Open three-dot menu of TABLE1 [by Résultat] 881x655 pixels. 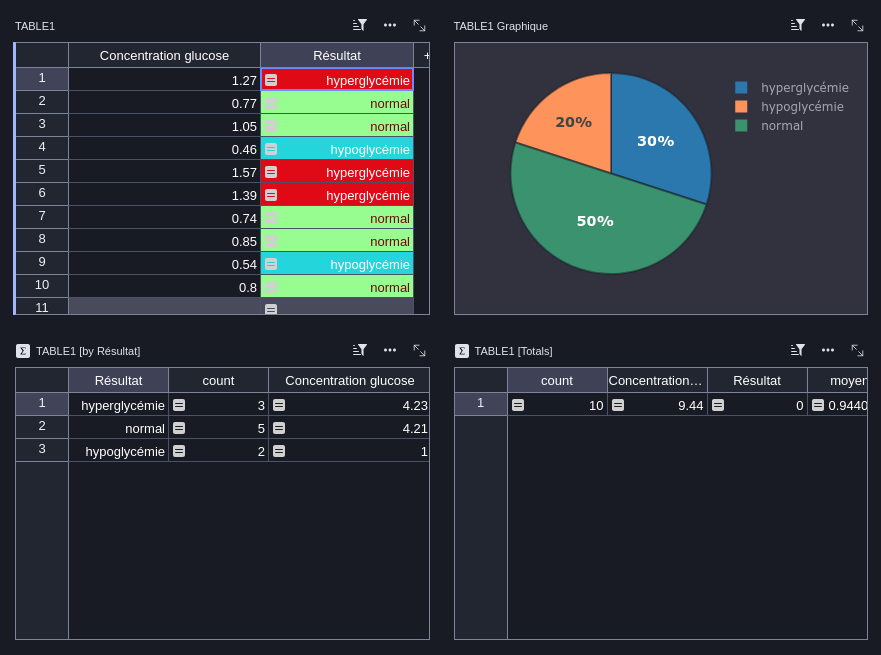click(x=389, y=351)
